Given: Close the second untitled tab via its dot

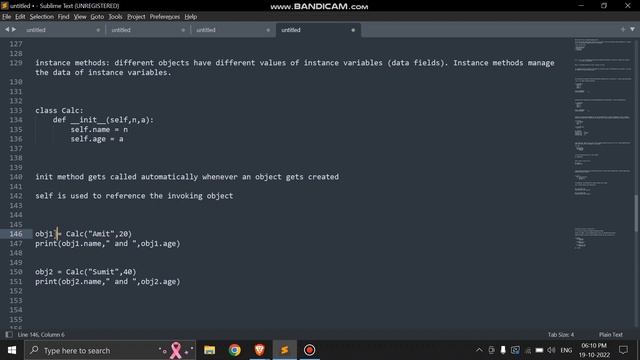Looking at the screenshot, I should tap(183, 30).
